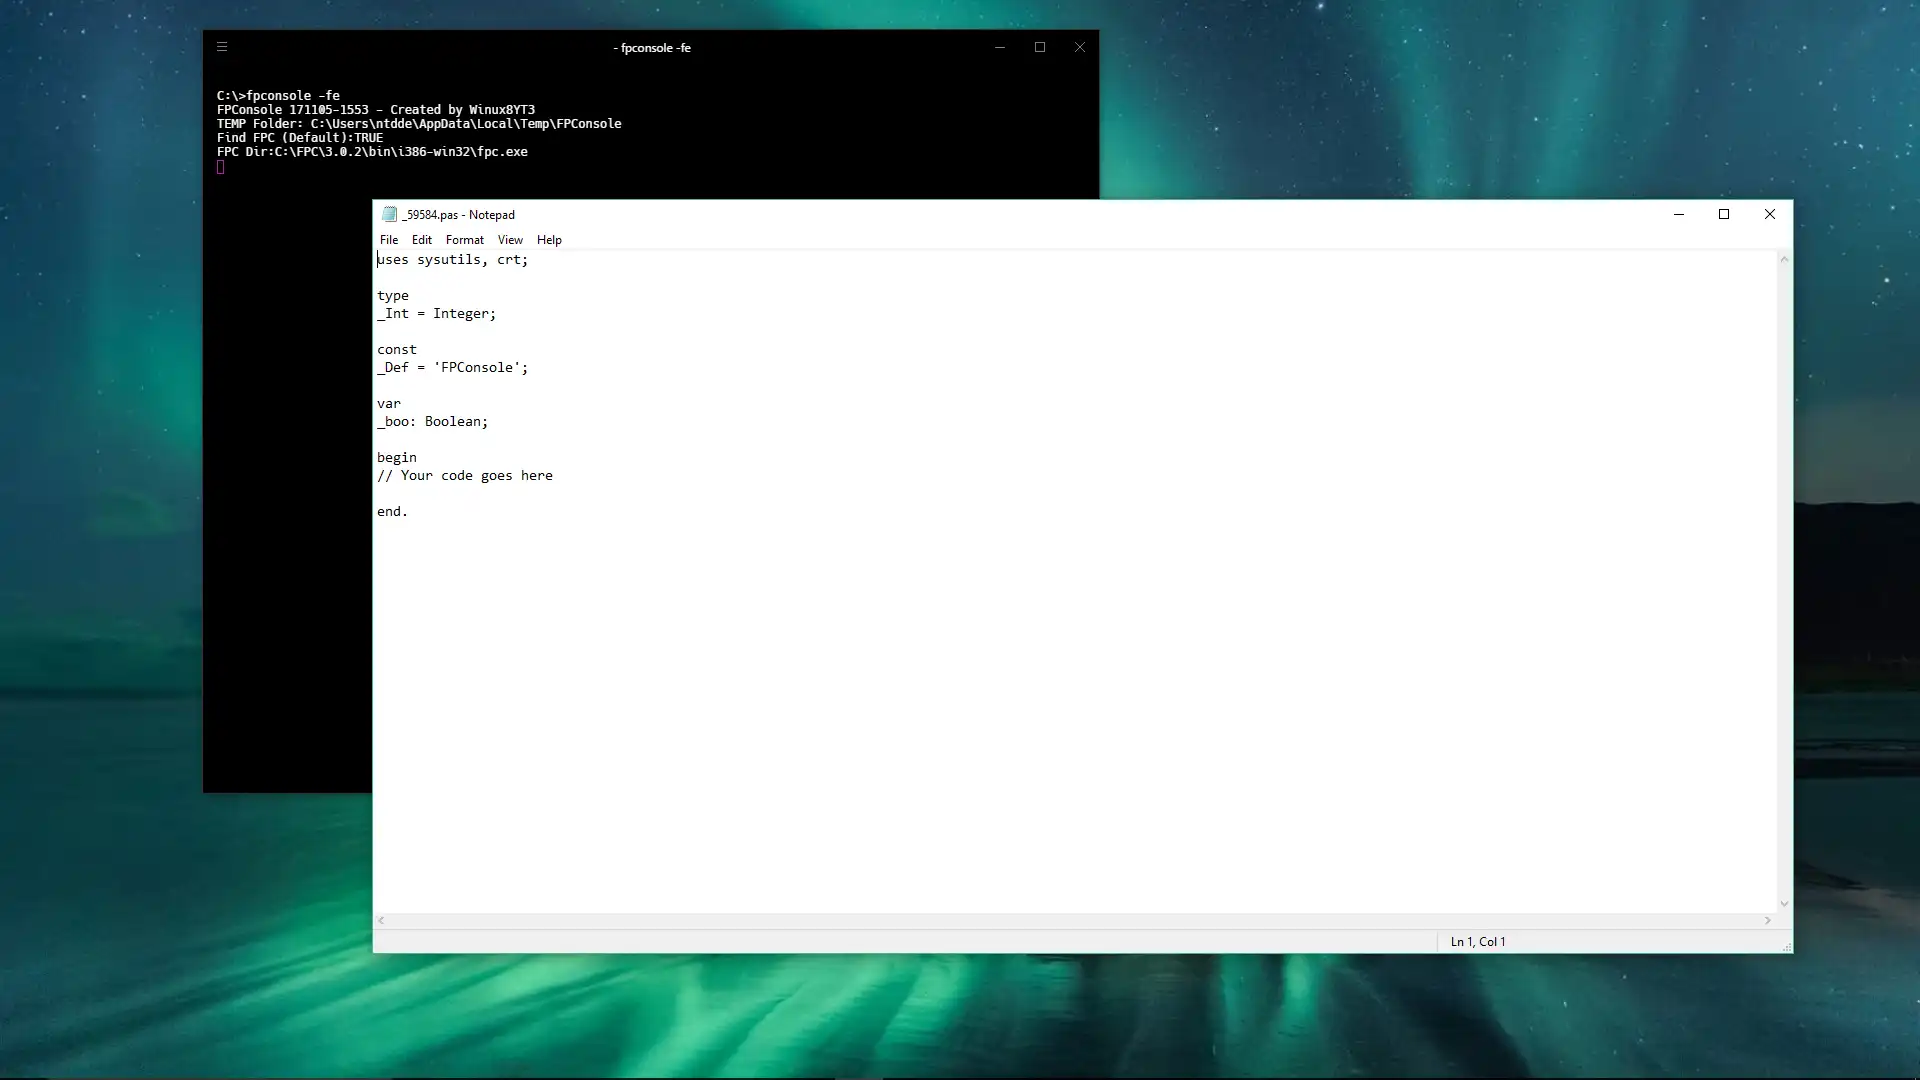Click the 'begin' keyword line

coord(397,458)
